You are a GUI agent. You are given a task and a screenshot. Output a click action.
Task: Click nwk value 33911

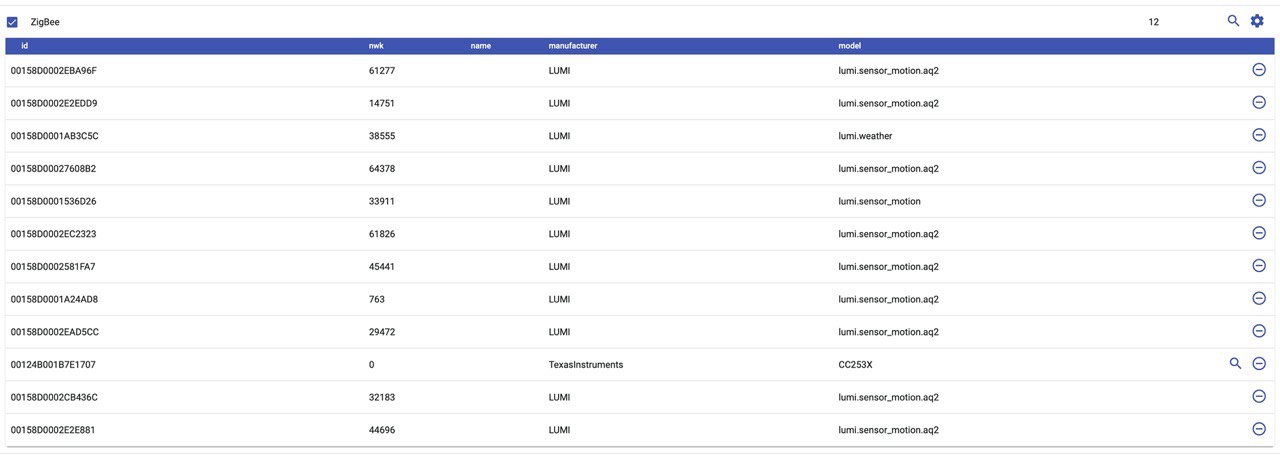(x=382, y=201)
